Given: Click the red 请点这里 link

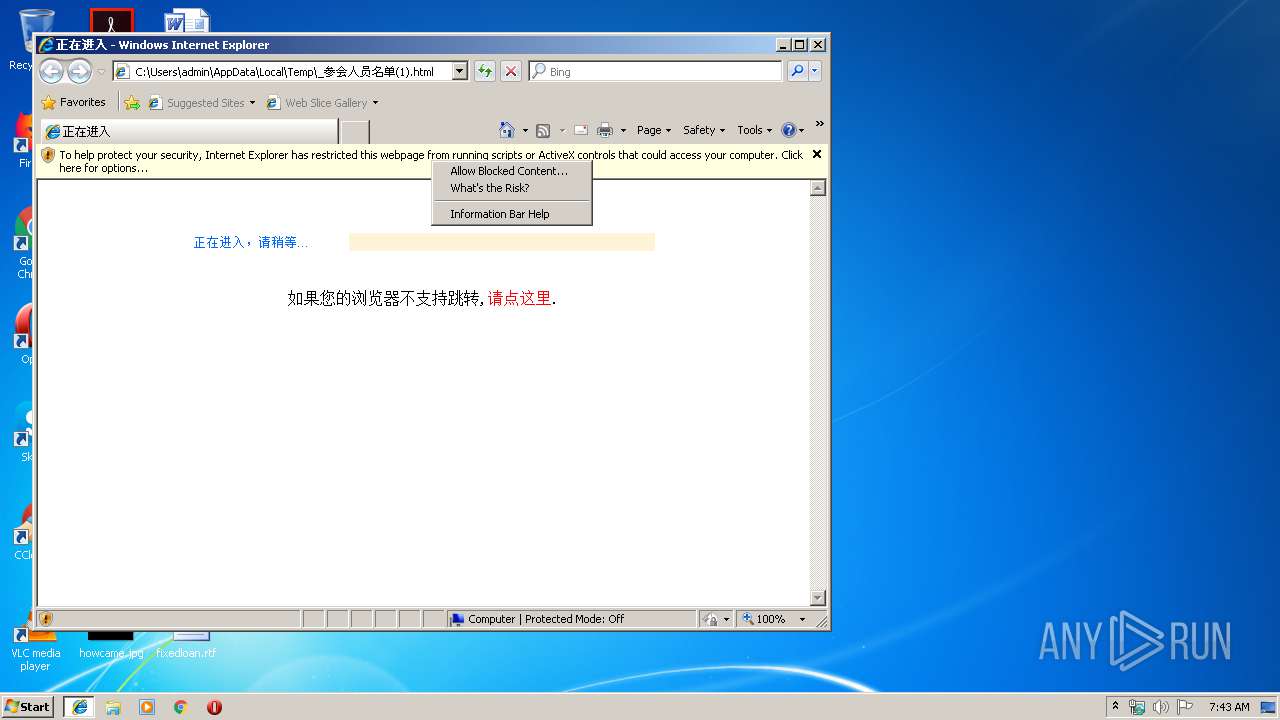Looking at the screenshot, I should (519, 298).
